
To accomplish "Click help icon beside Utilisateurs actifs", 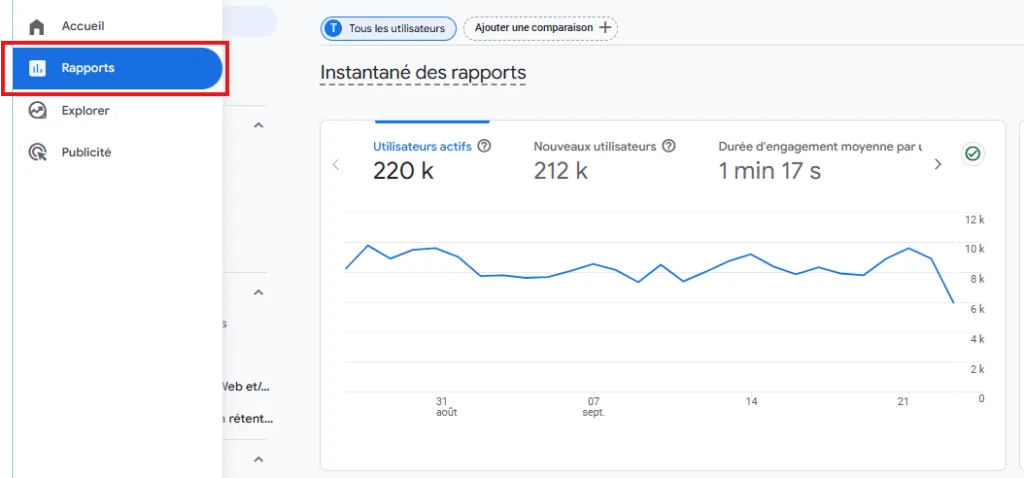I will 484,146.
